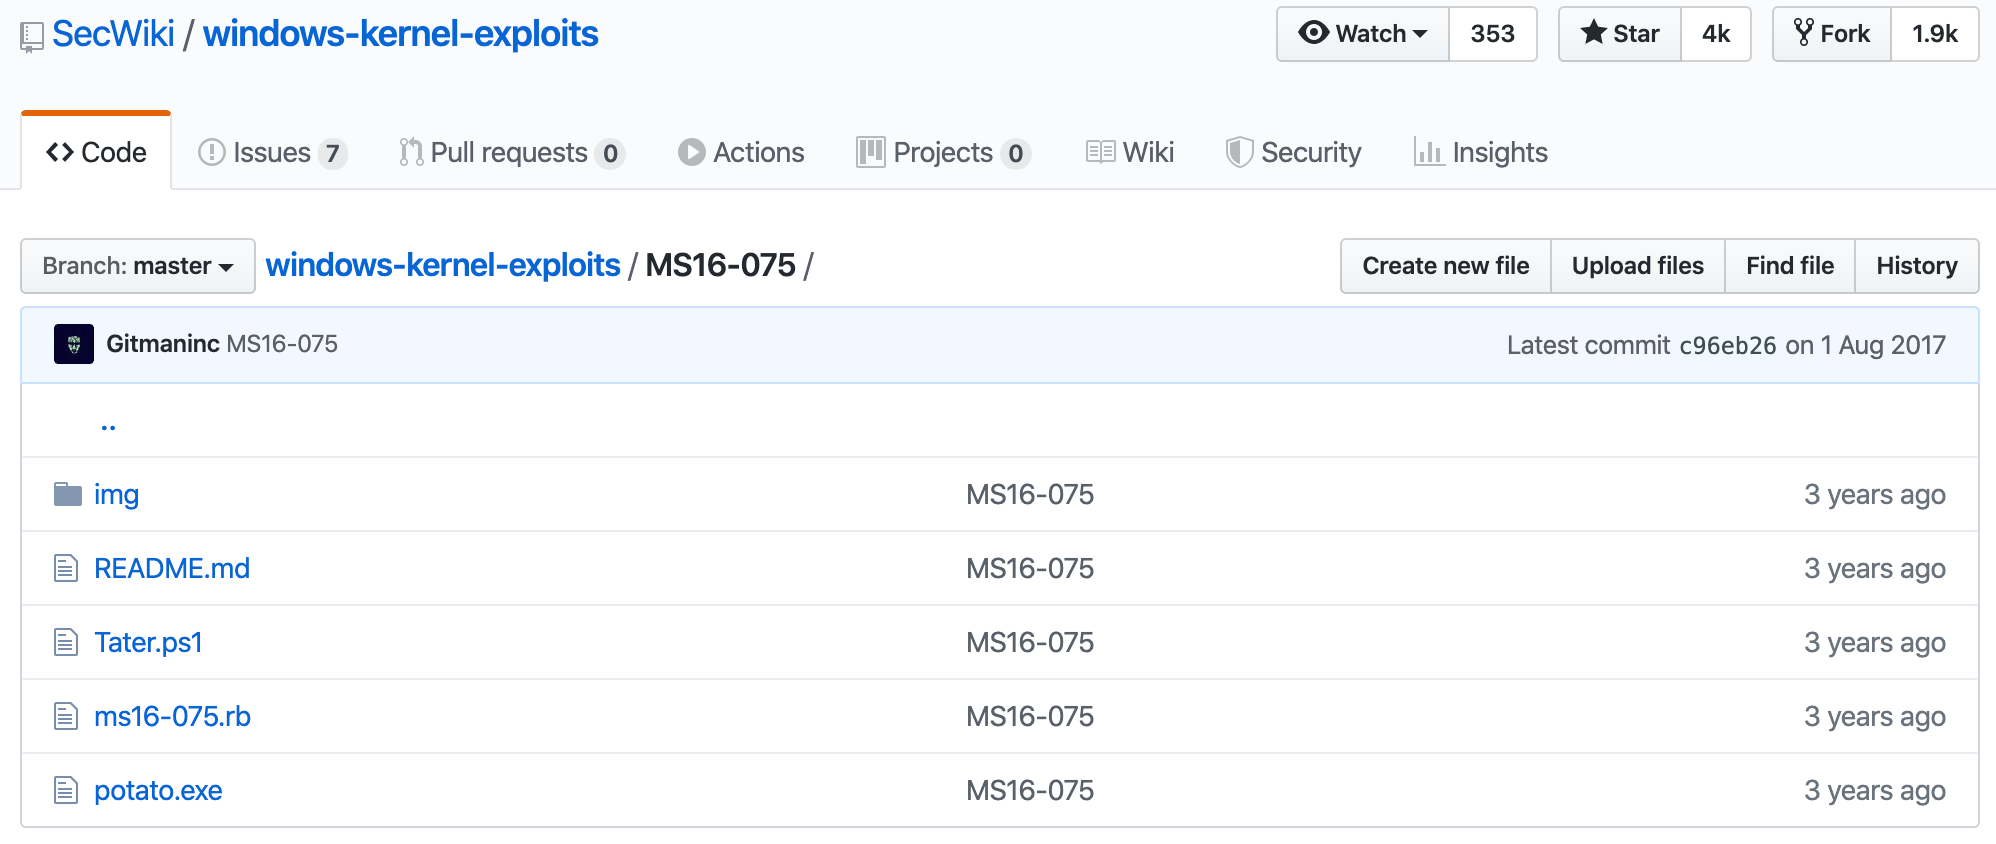The image size is (1996, 844).
Task: Go up to parent directory link
Action: [x=108, y=423]
